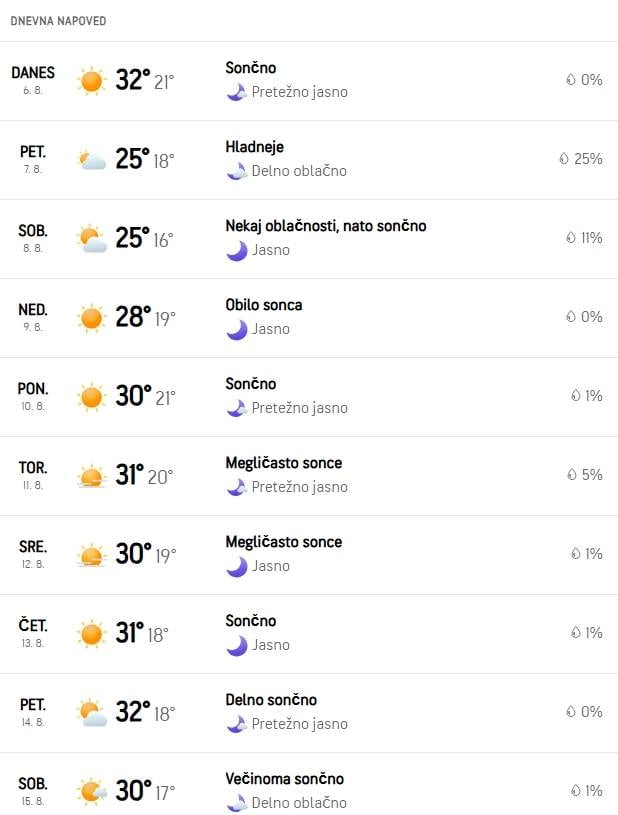Open the Pon. 10. 8. forecast row
The width and height of the screenshot is (618, 815).
pos(309,397)
